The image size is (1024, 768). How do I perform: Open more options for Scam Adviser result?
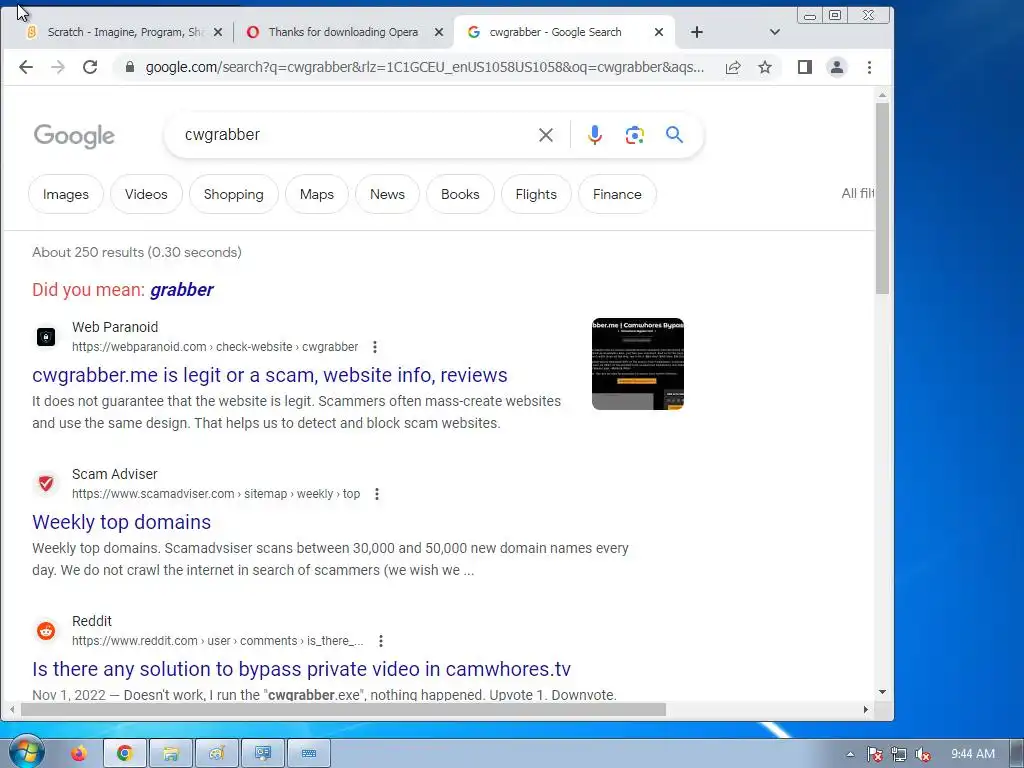click(377, 494)
